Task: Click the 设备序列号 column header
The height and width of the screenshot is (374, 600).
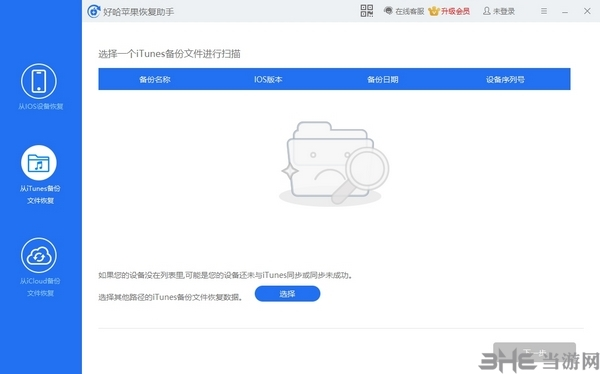Action: coord(505,80)
